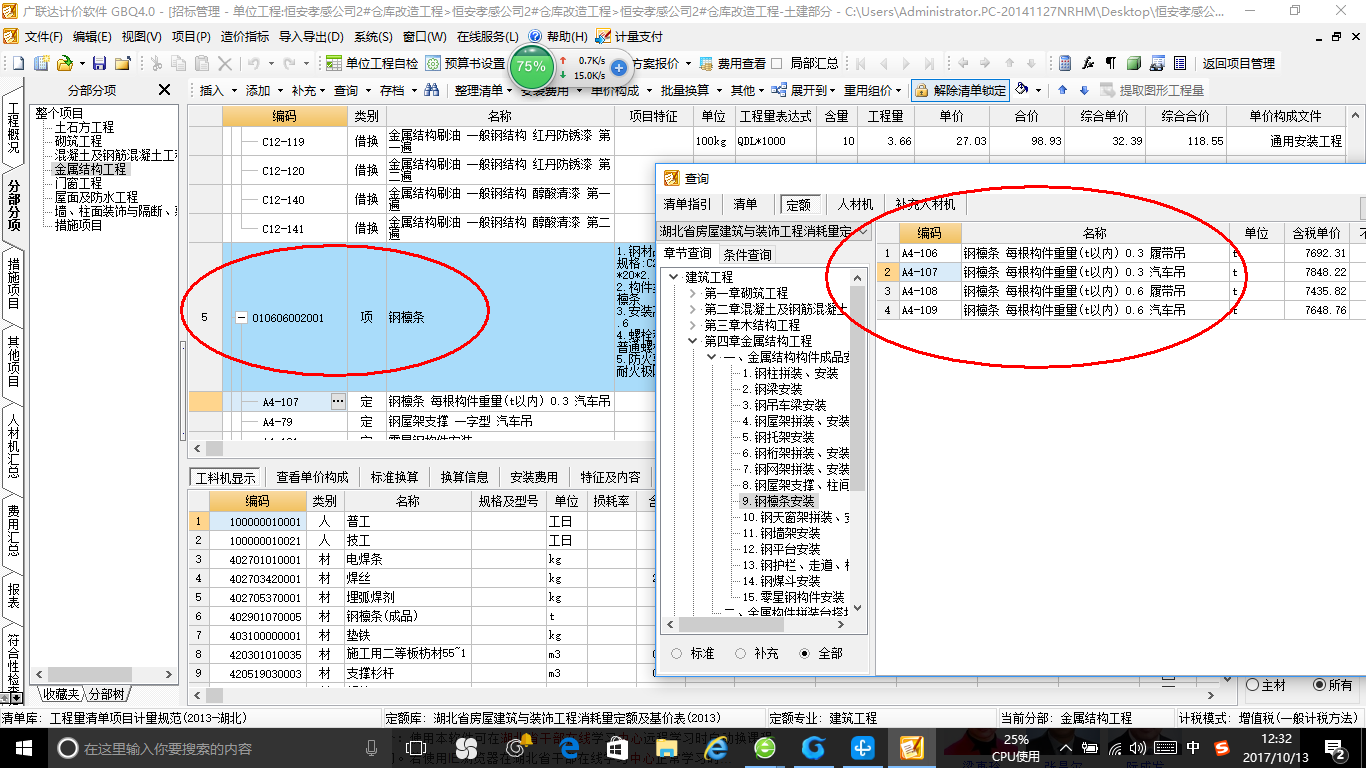This screenshot has width=1366, height=768.
Task: Click the save disk icon
Action: point(100,63)
